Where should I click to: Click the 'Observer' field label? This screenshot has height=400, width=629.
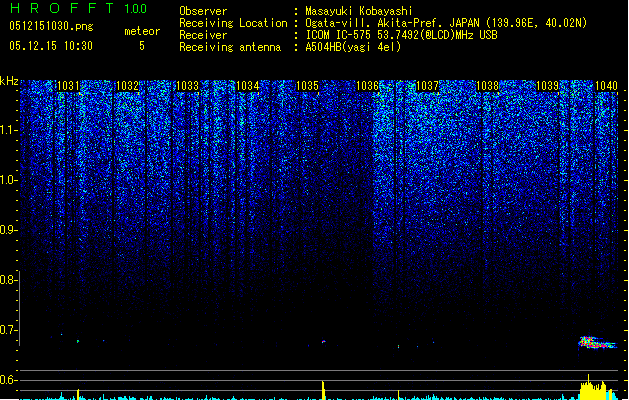click(203, 11)
